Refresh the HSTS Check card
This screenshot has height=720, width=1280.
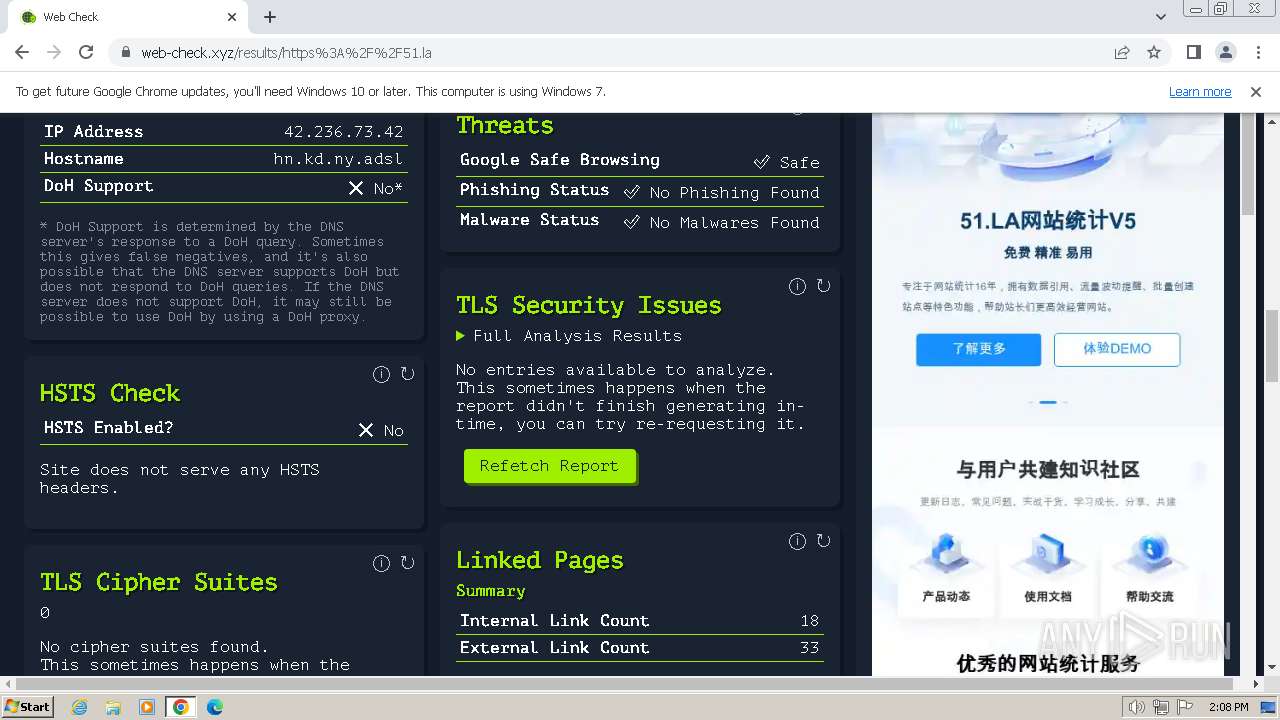coord(407,374)
